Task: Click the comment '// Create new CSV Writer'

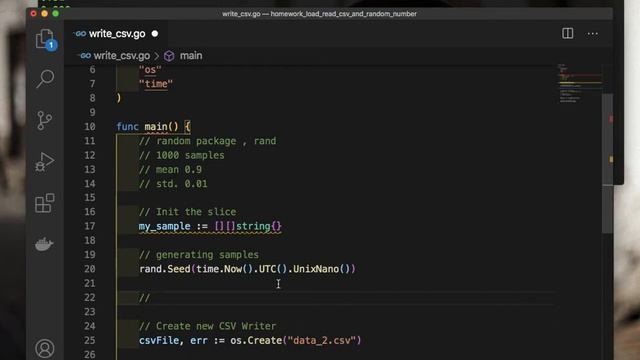Action: (x=207, y=326)
